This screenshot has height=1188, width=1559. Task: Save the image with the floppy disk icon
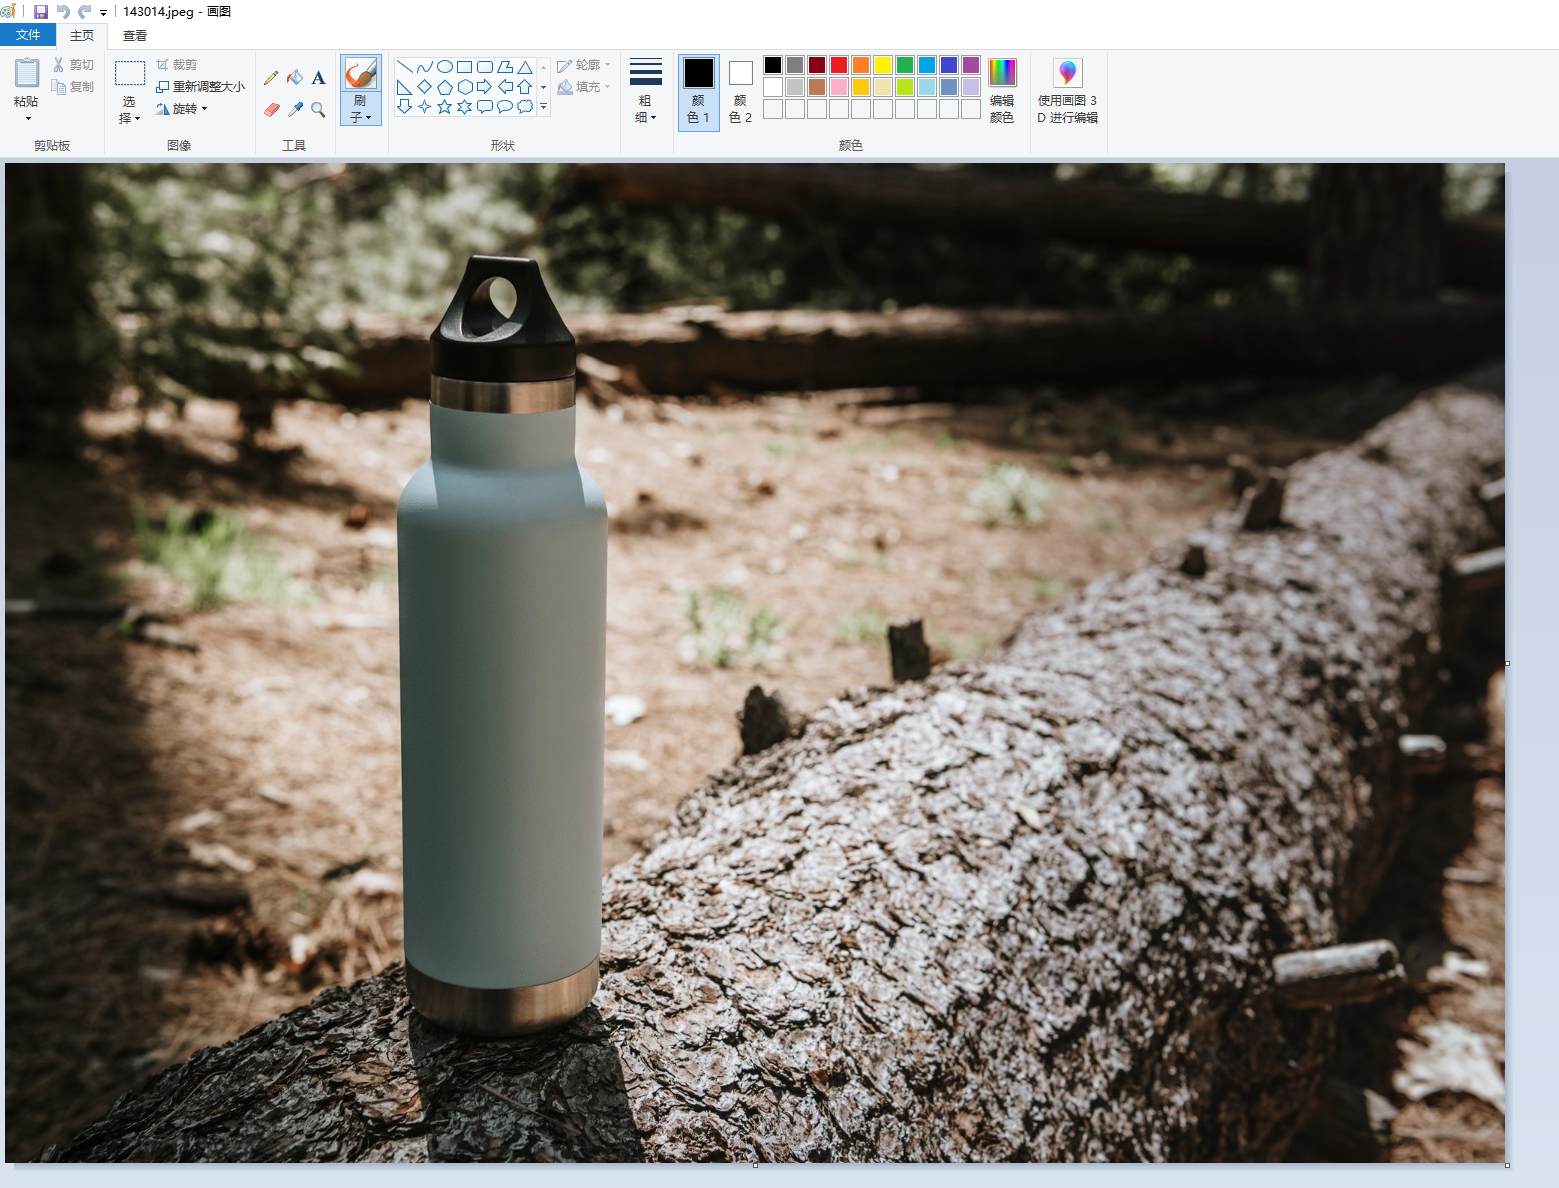(41, 12)
